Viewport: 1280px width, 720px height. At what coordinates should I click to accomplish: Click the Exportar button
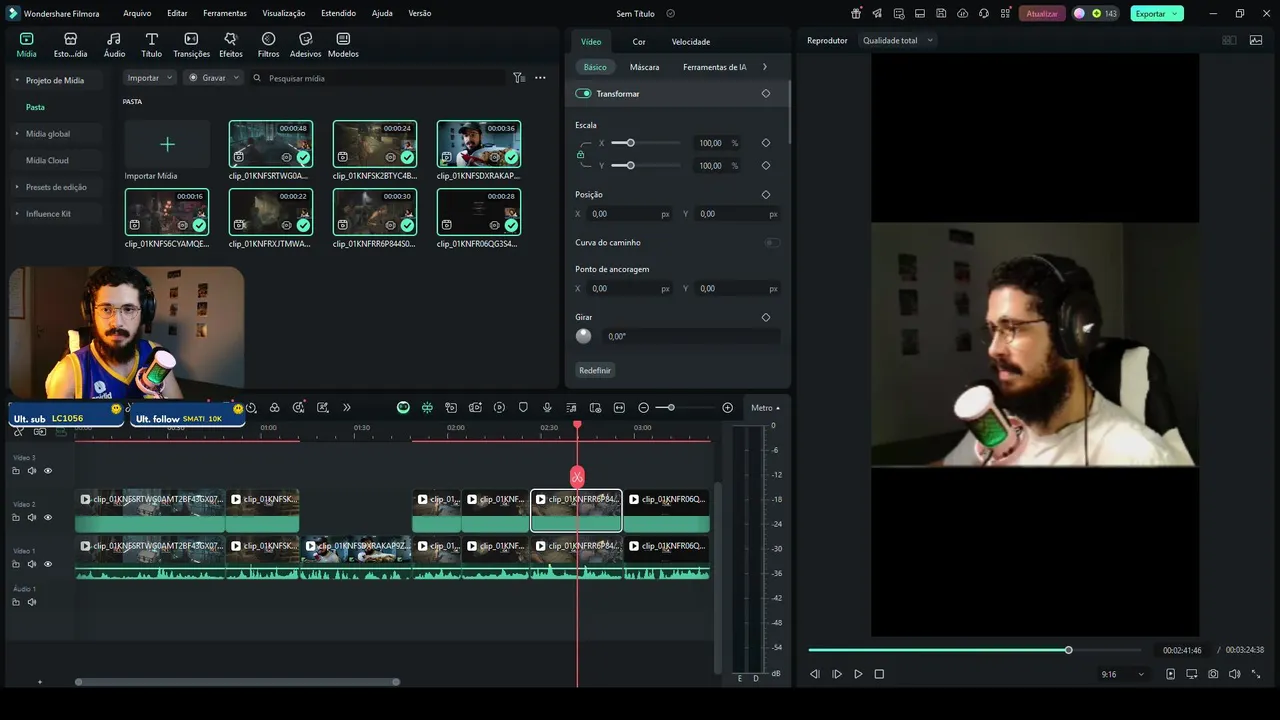pos(1157,13)
